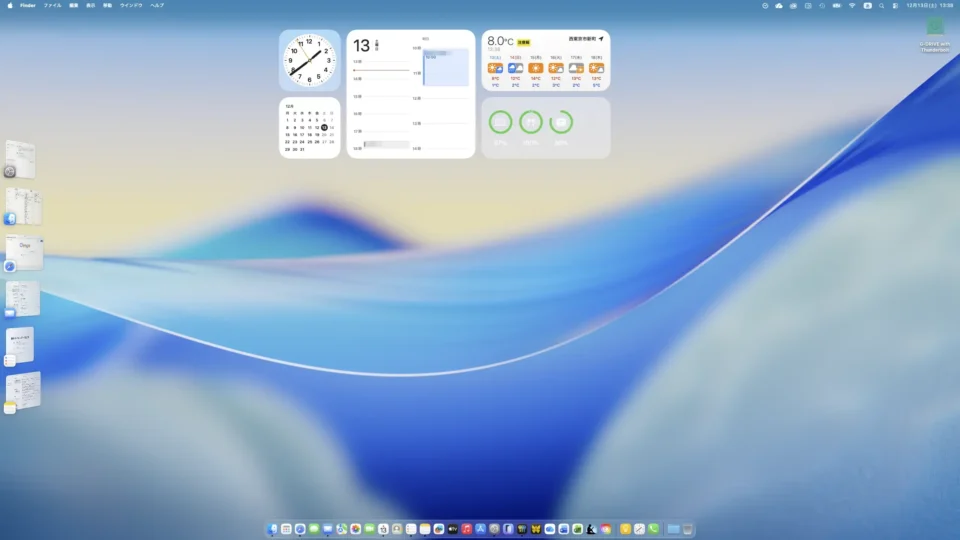Switch to Finder window in Stage Manager
The width and height of the screenshot is (960, 540).
click(x=23, y=206)
